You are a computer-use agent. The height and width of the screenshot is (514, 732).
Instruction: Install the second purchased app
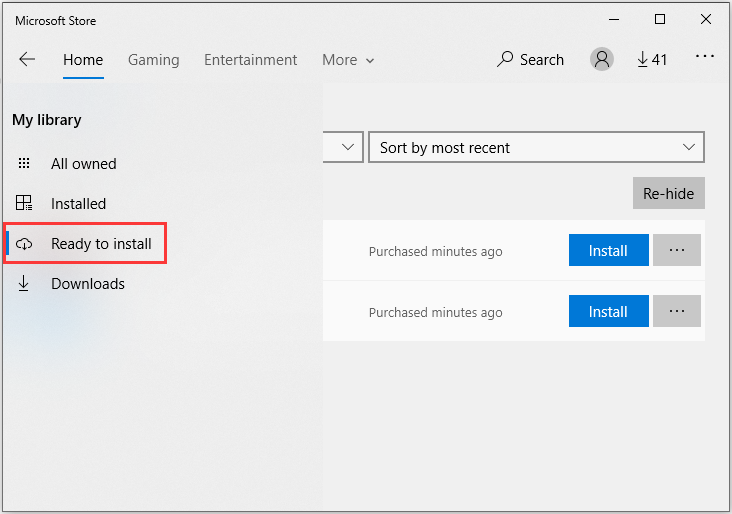click(x=608, y=312)
